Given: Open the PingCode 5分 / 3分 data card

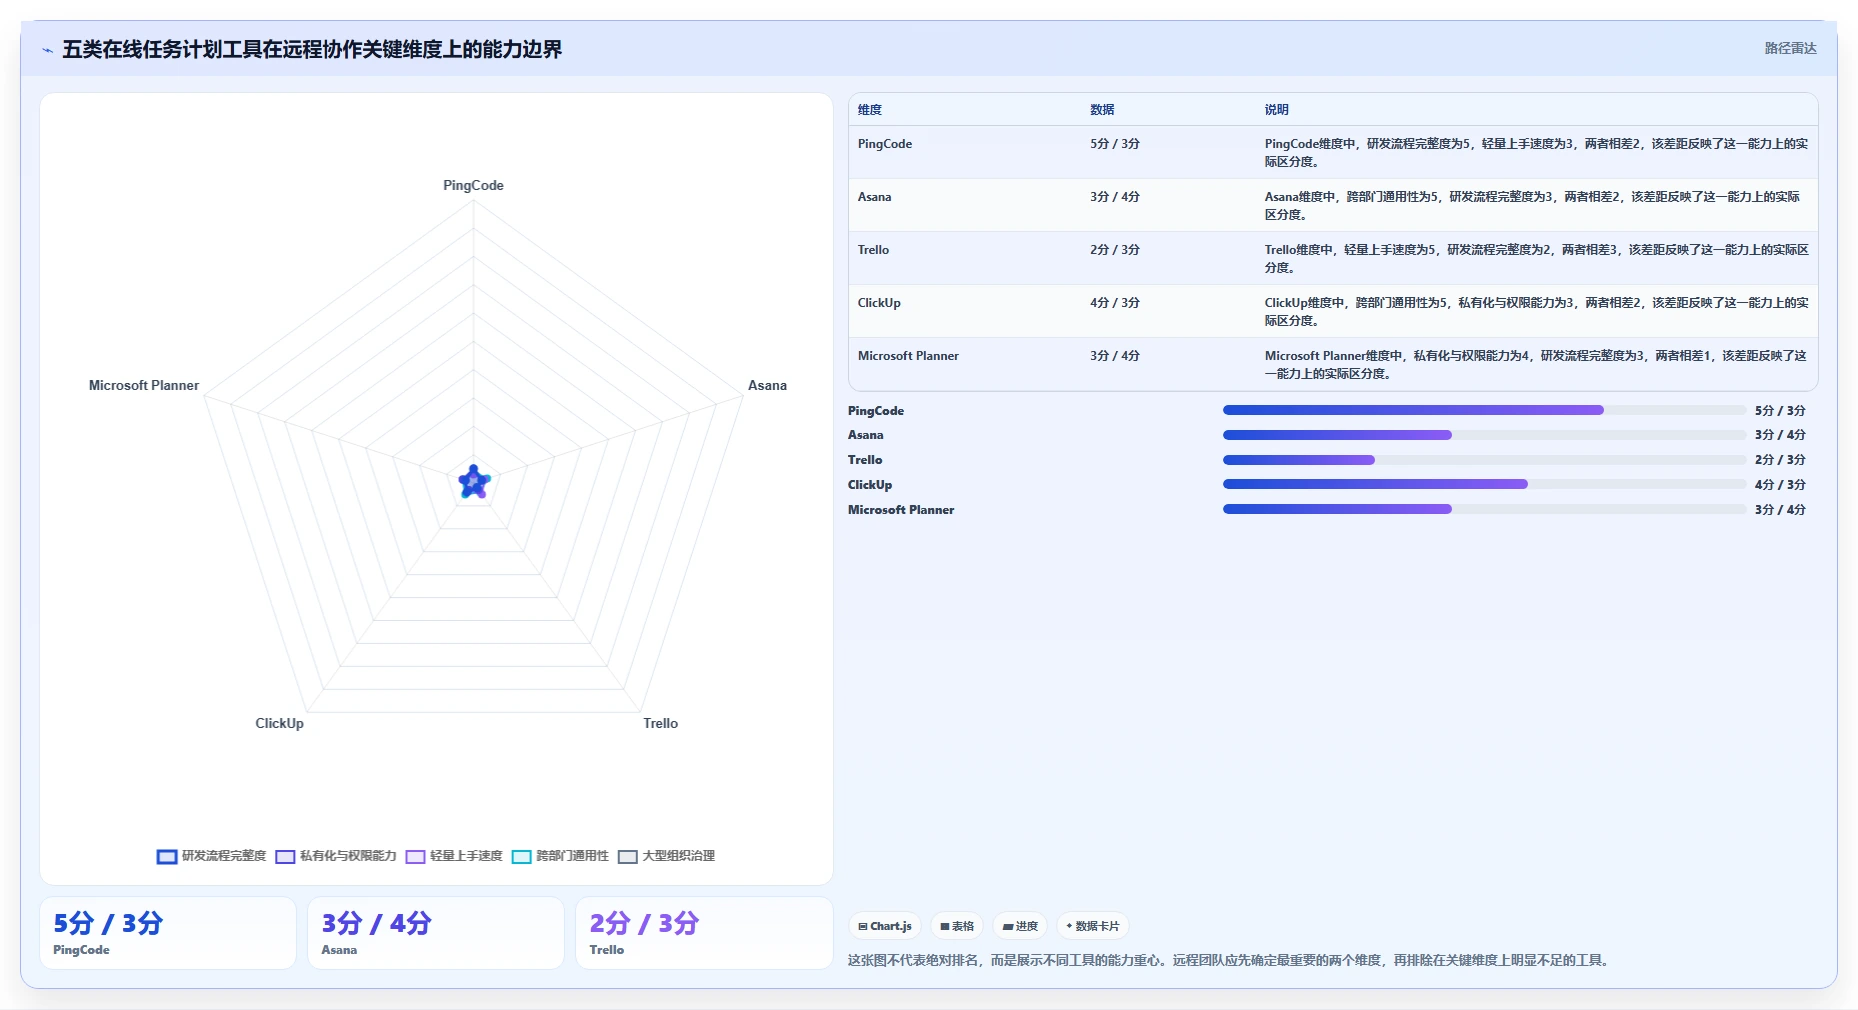Looking at the screenshot, I should (168, 933).
